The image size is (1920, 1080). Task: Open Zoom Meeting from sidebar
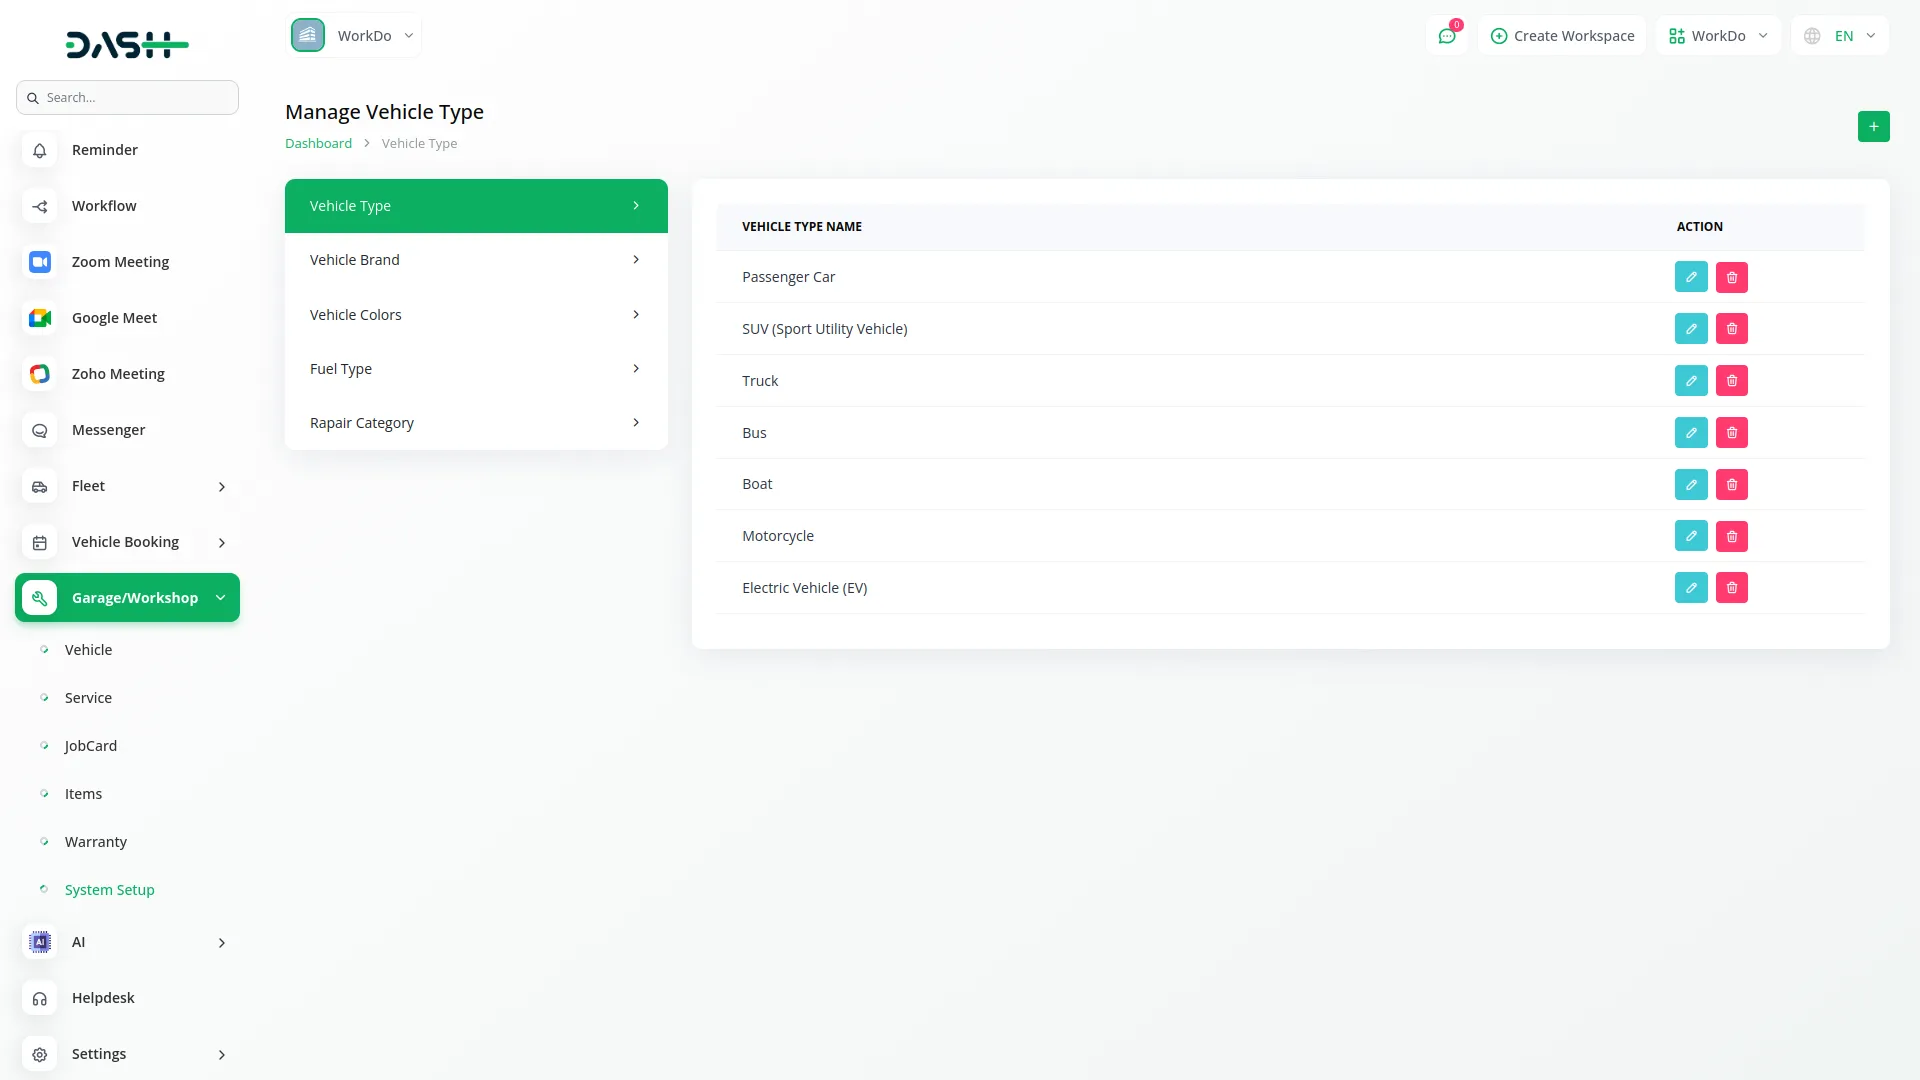point(120,262)
